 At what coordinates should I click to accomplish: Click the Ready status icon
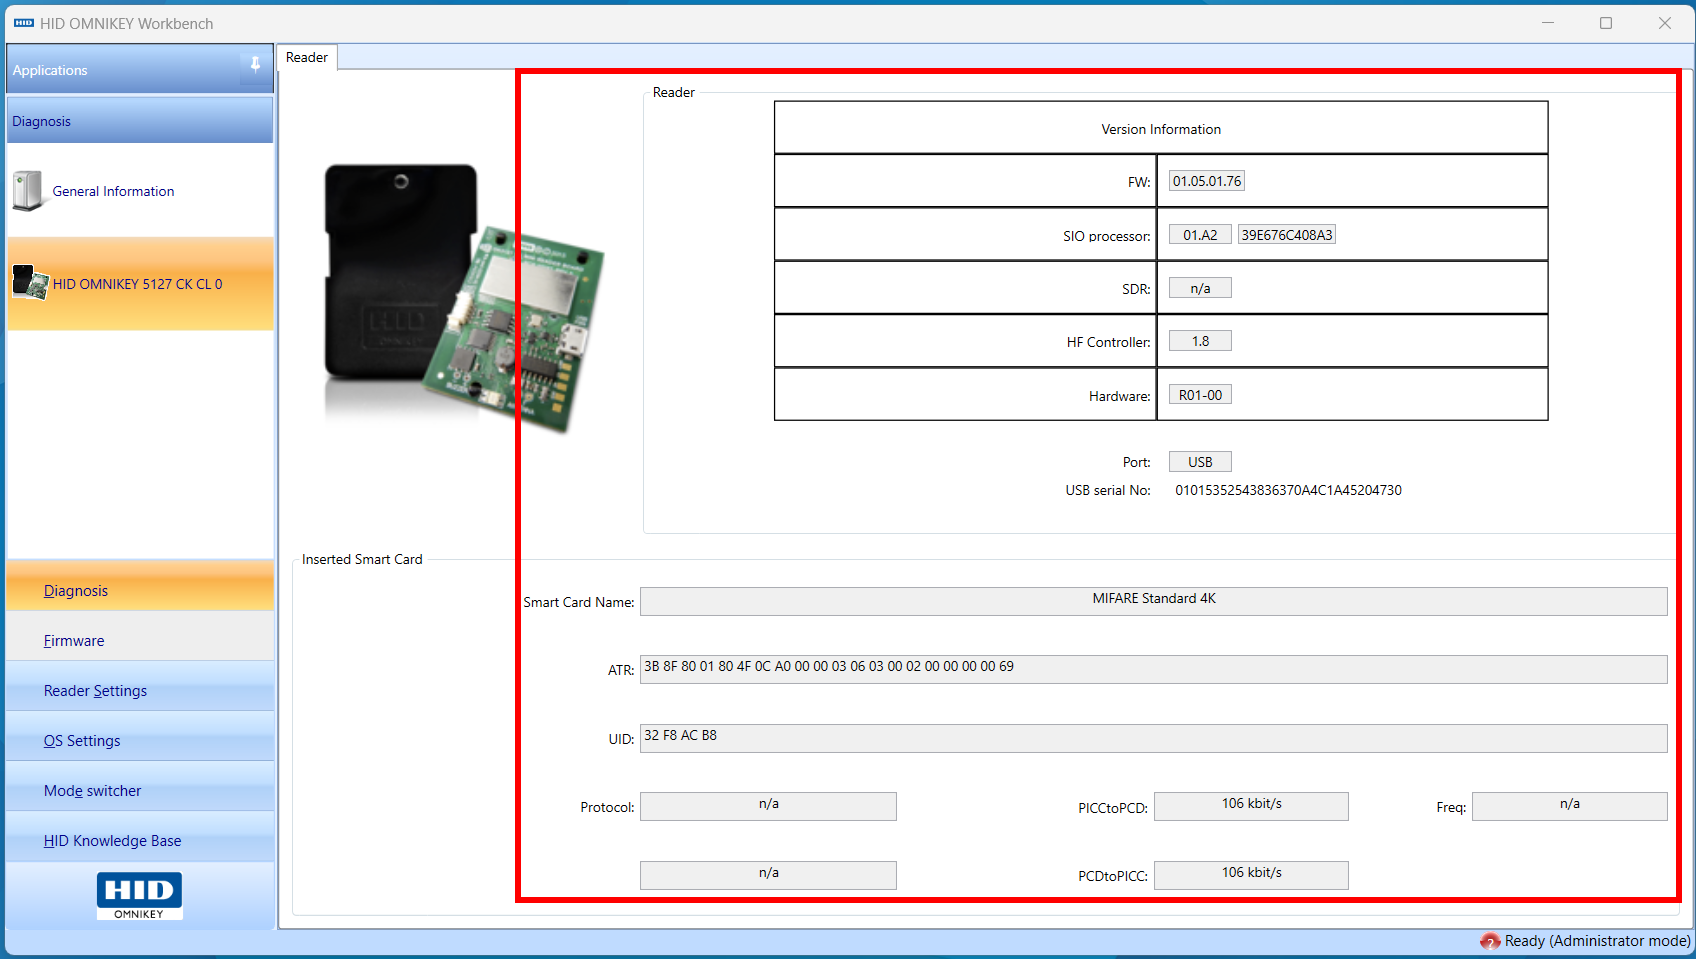[1490, 941]
